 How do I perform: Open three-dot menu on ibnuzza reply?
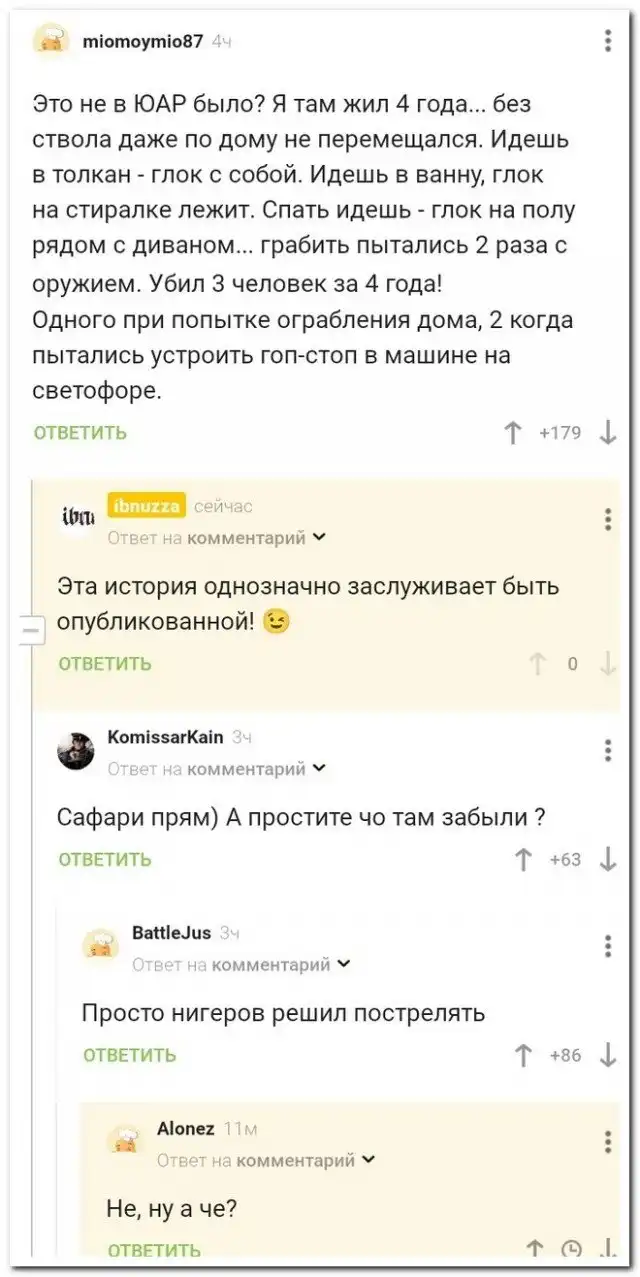608,519
